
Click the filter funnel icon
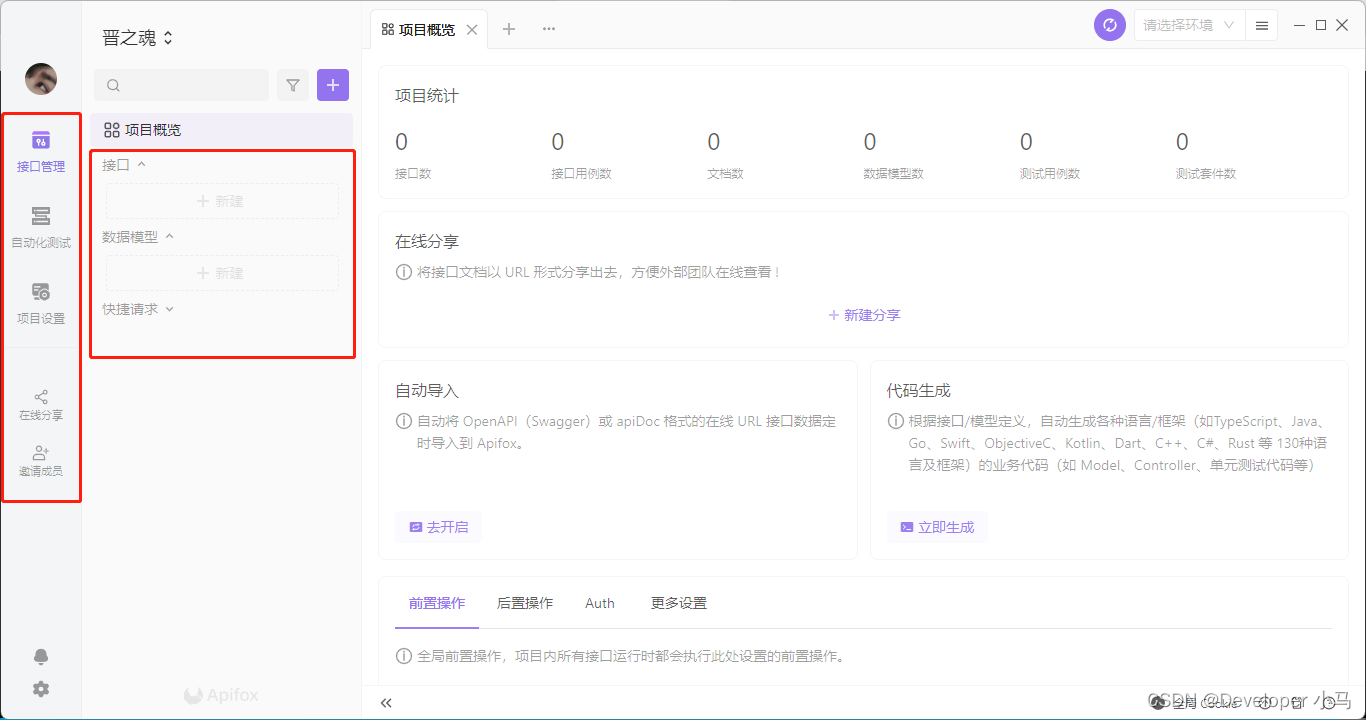point(293,86)
